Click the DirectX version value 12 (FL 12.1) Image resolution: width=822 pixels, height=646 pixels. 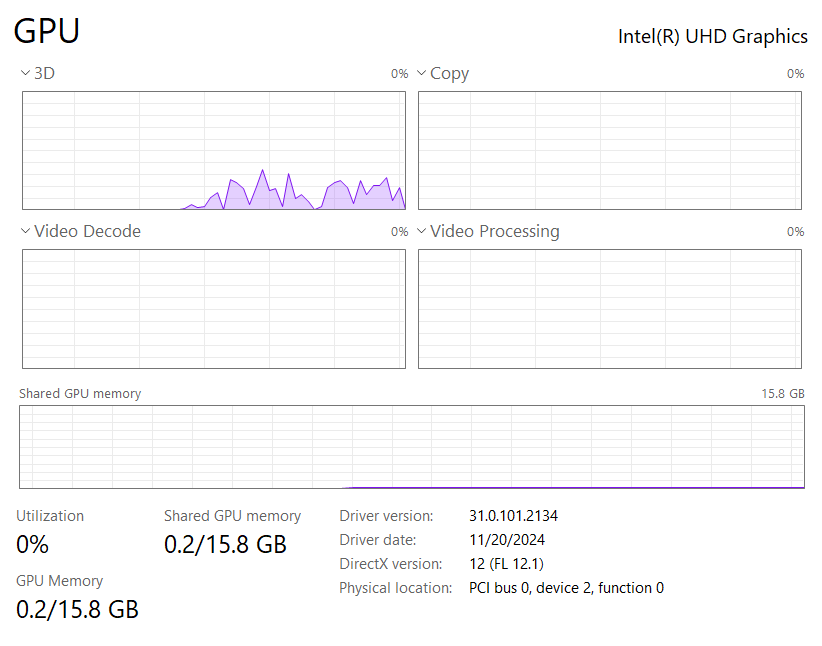pos(506,564)
